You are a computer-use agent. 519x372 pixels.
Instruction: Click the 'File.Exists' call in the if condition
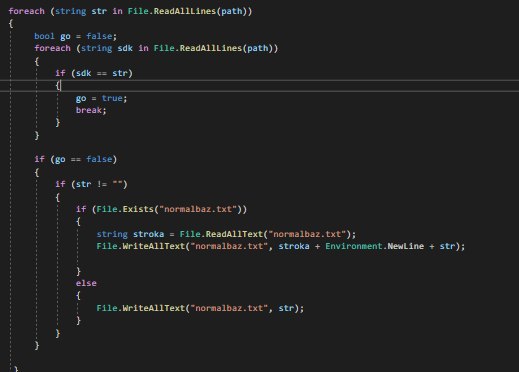(125, 209)
